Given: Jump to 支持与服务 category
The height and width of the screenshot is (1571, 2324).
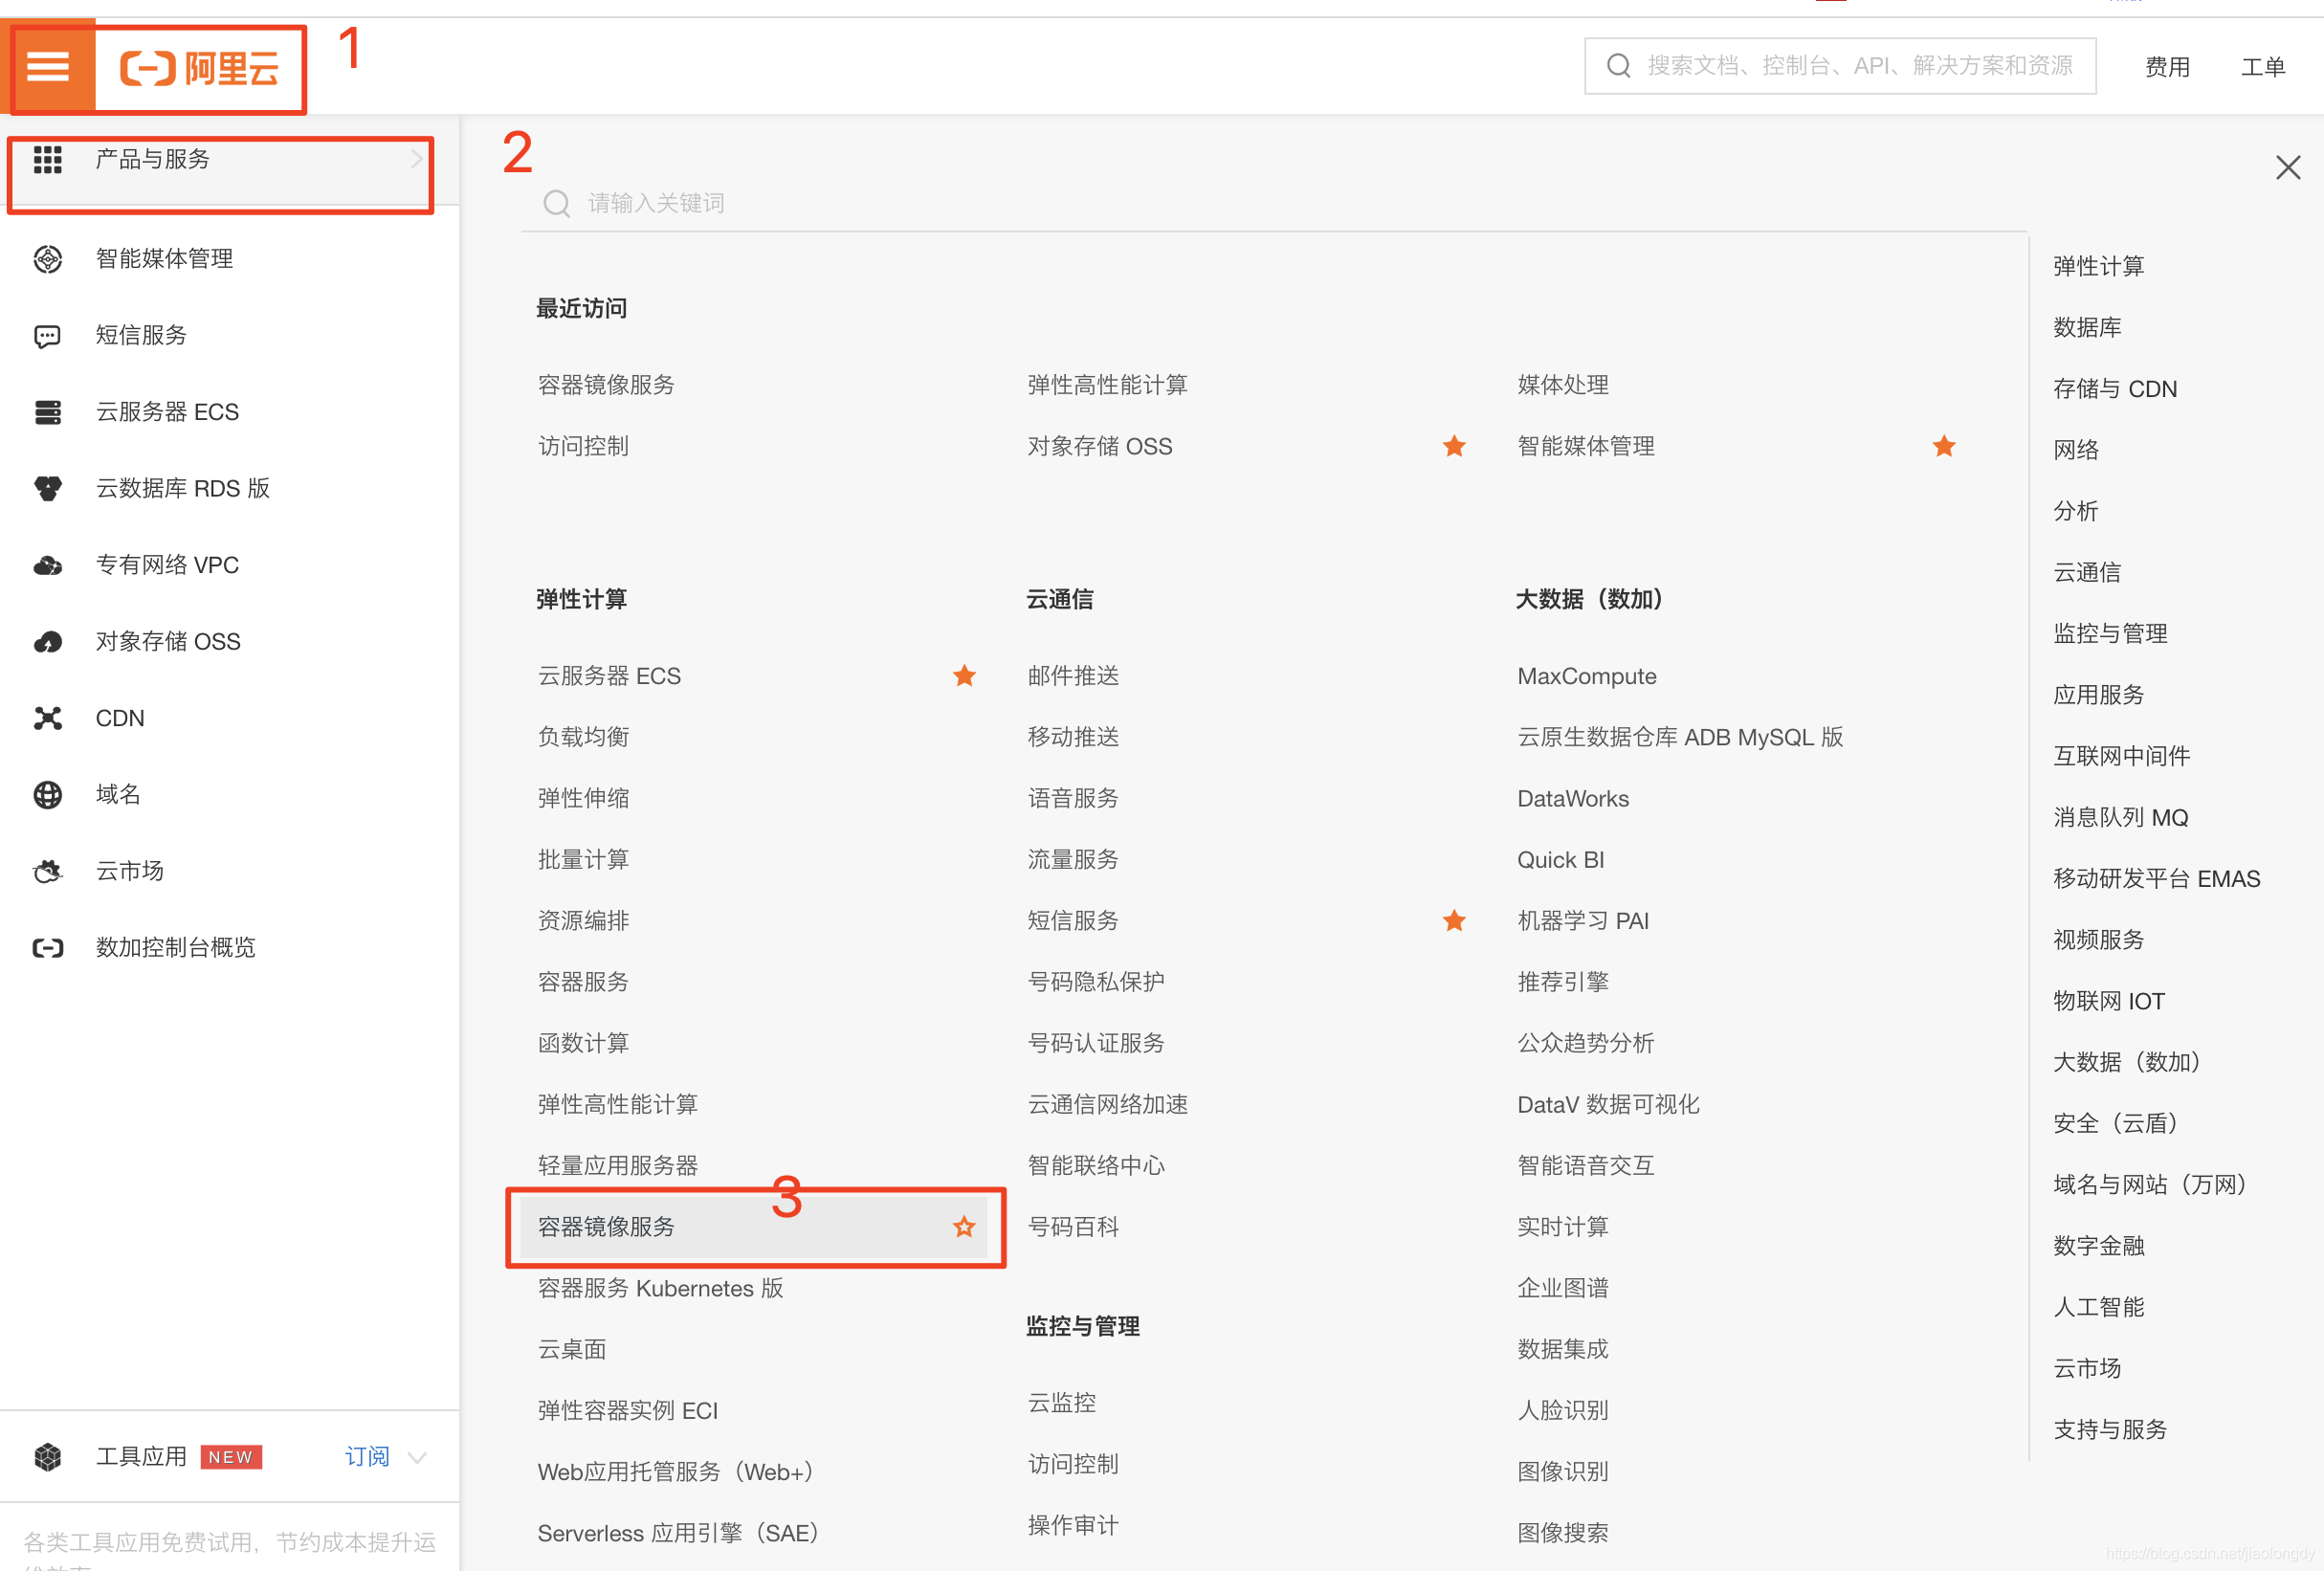Looking at the screenshot, I should pyautogui.click(x=2109, y=1430).
